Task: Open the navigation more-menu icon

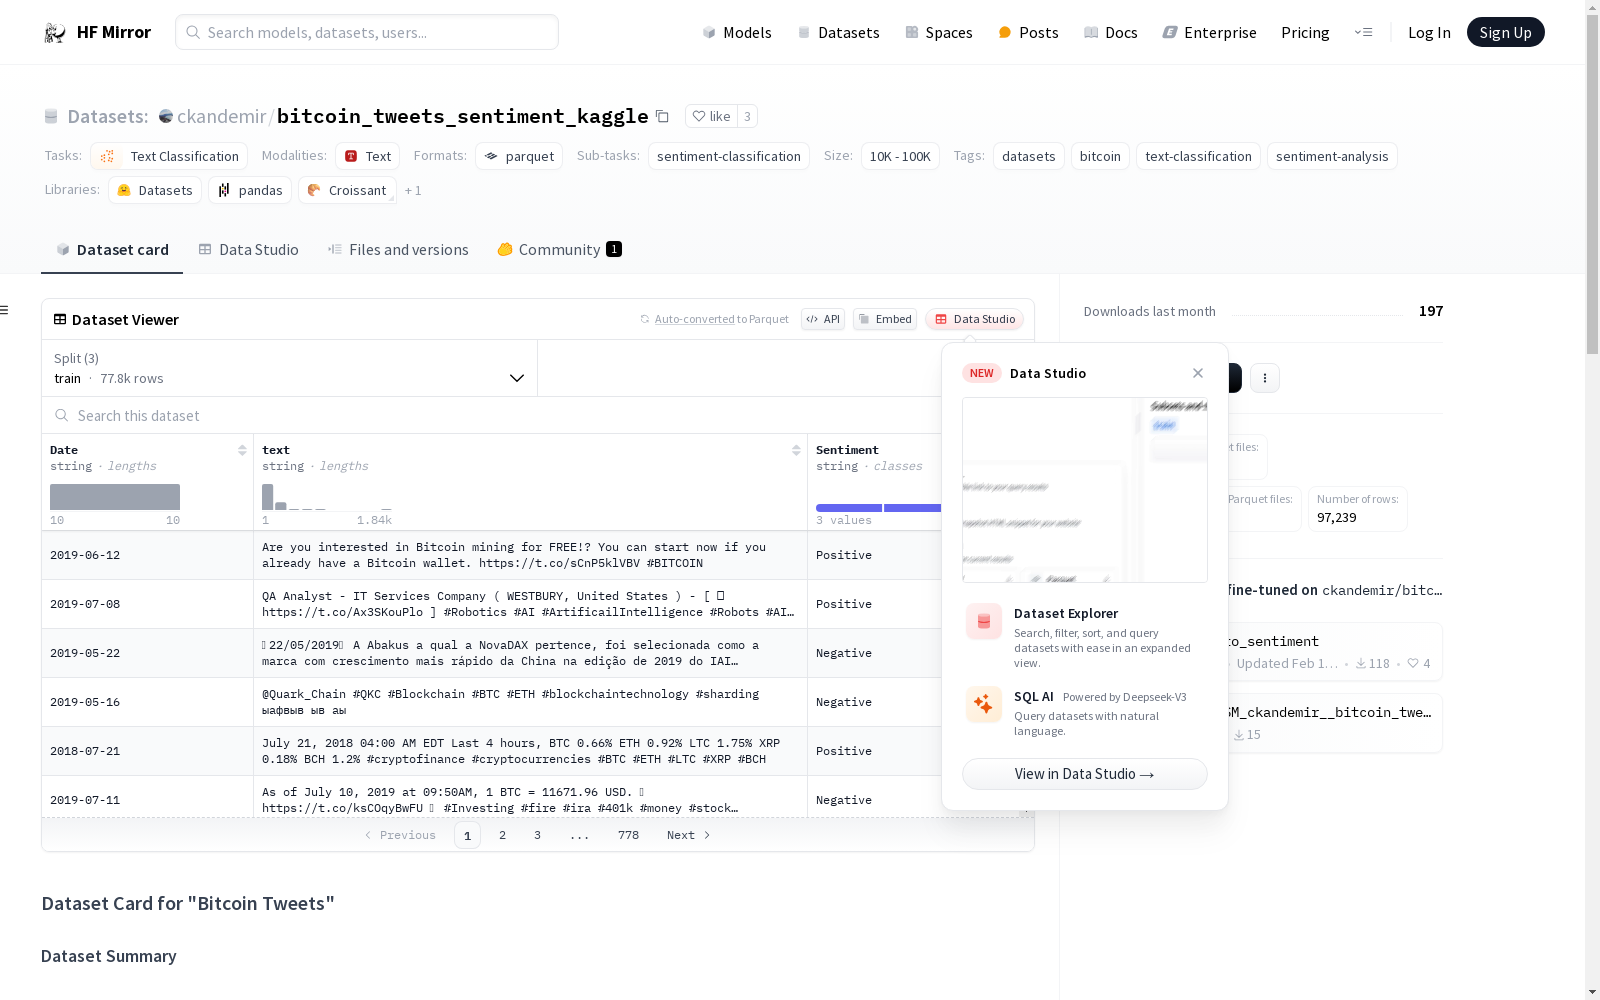Action: point(1363,32)
